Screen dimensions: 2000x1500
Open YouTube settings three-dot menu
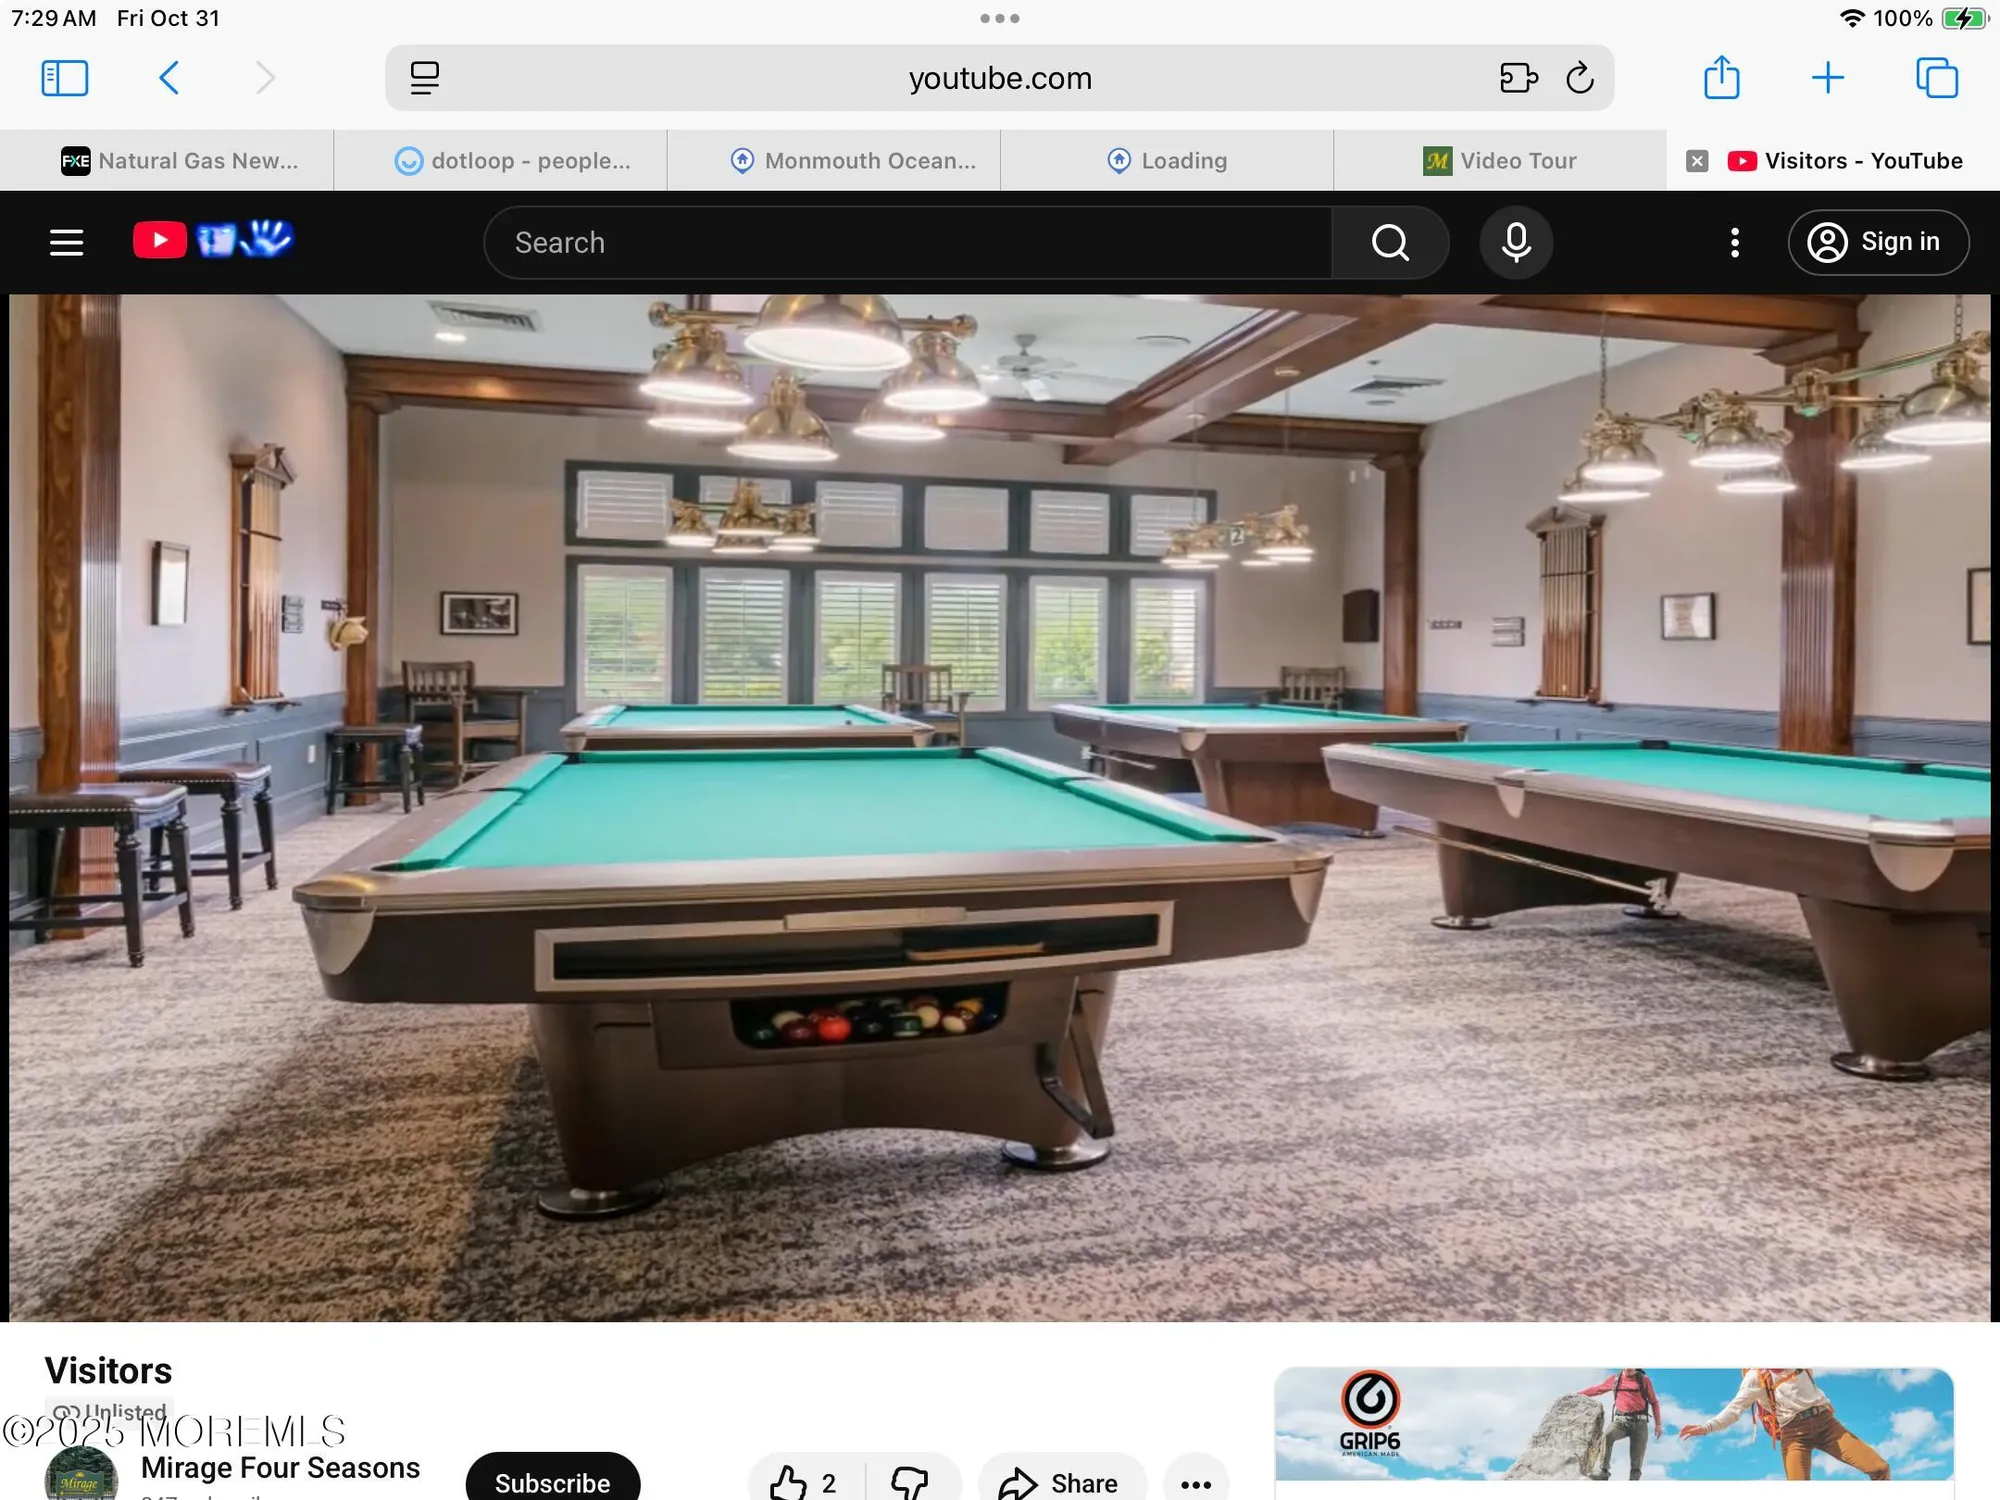1734,242
